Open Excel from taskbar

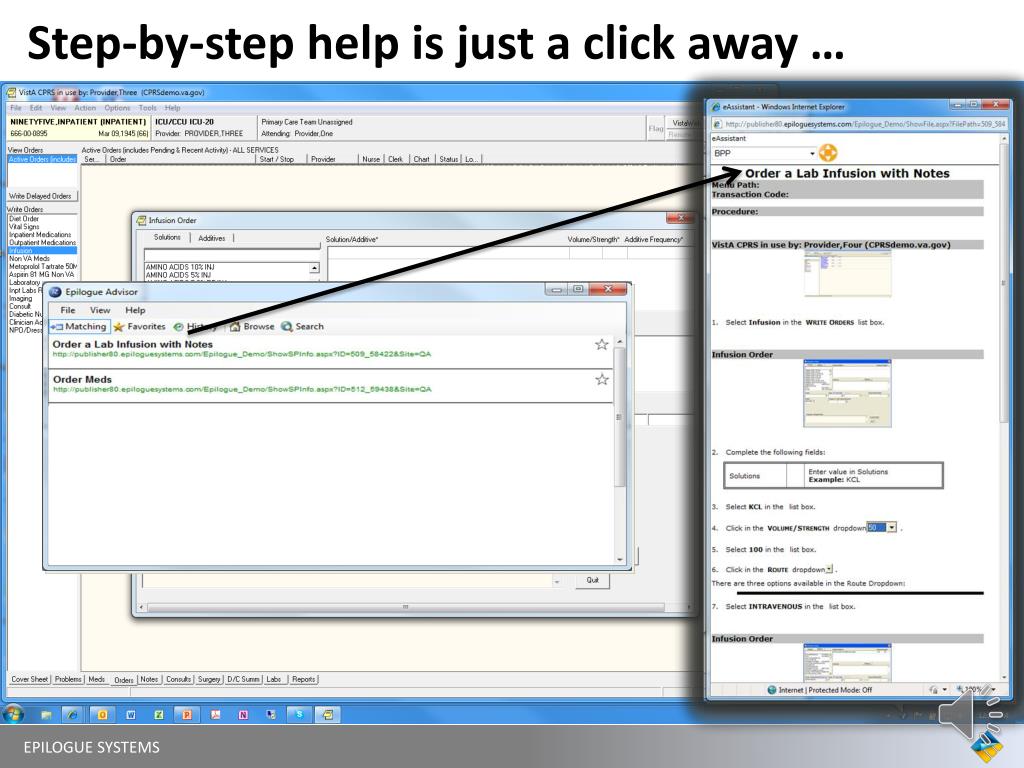pos(159,714)
